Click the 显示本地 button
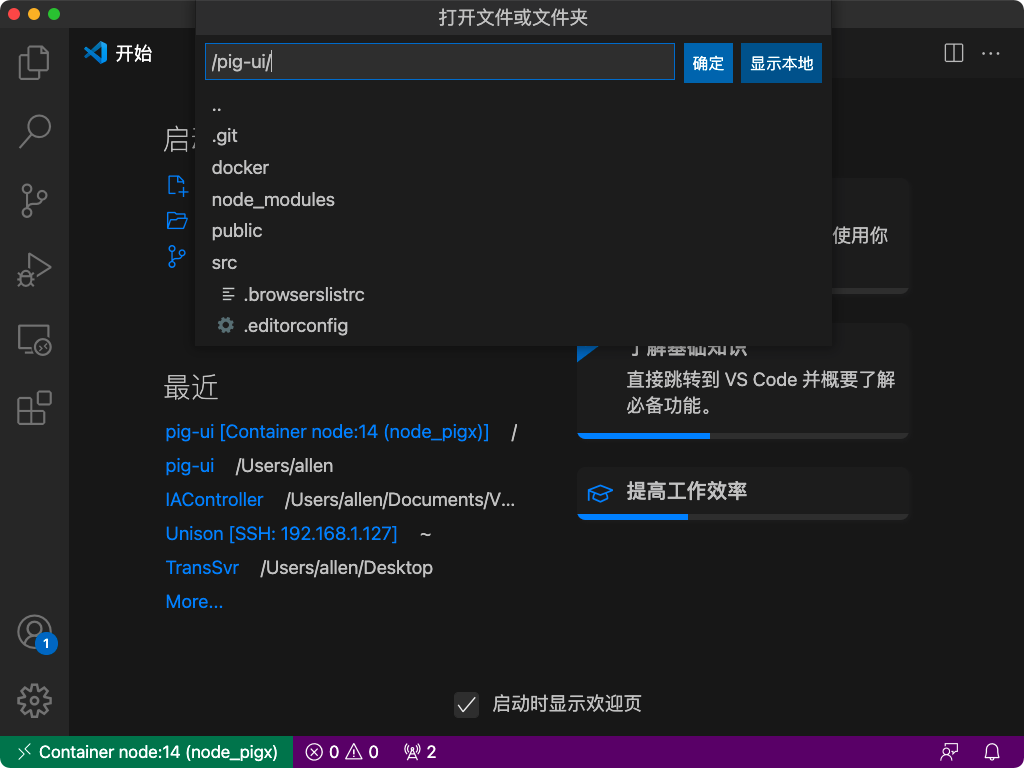 [x=781, y=62]
